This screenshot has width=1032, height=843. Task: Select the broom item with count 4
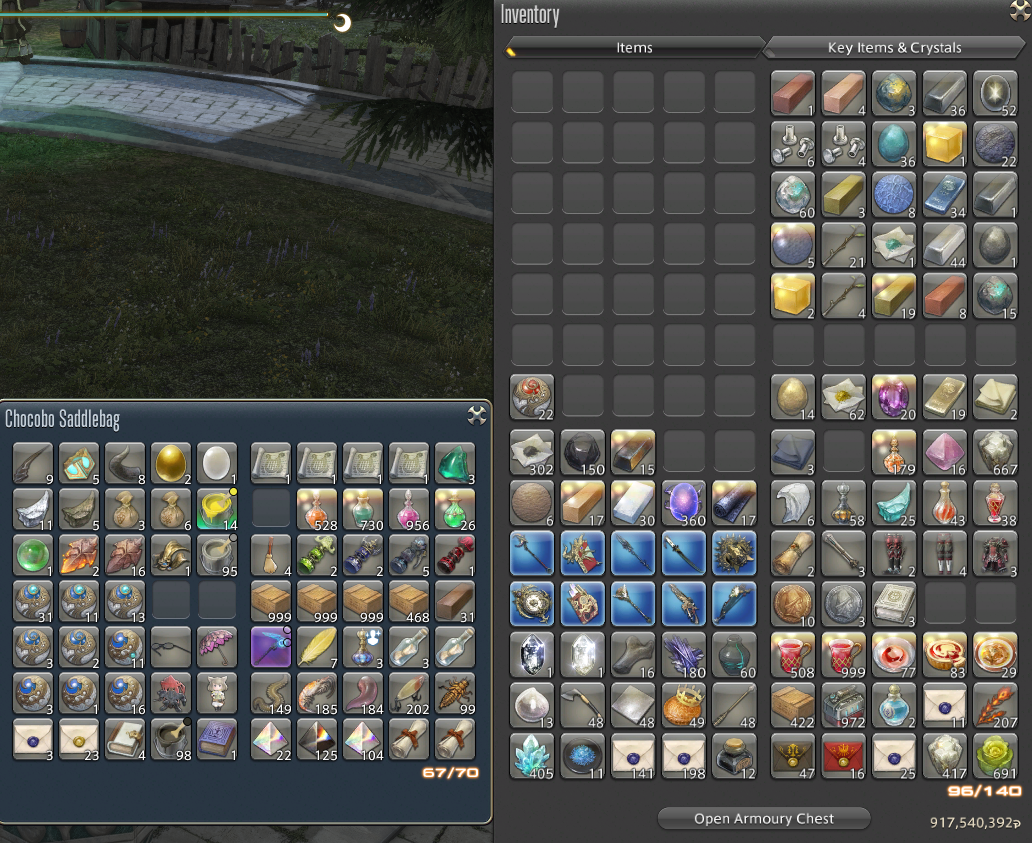point(271,555)
